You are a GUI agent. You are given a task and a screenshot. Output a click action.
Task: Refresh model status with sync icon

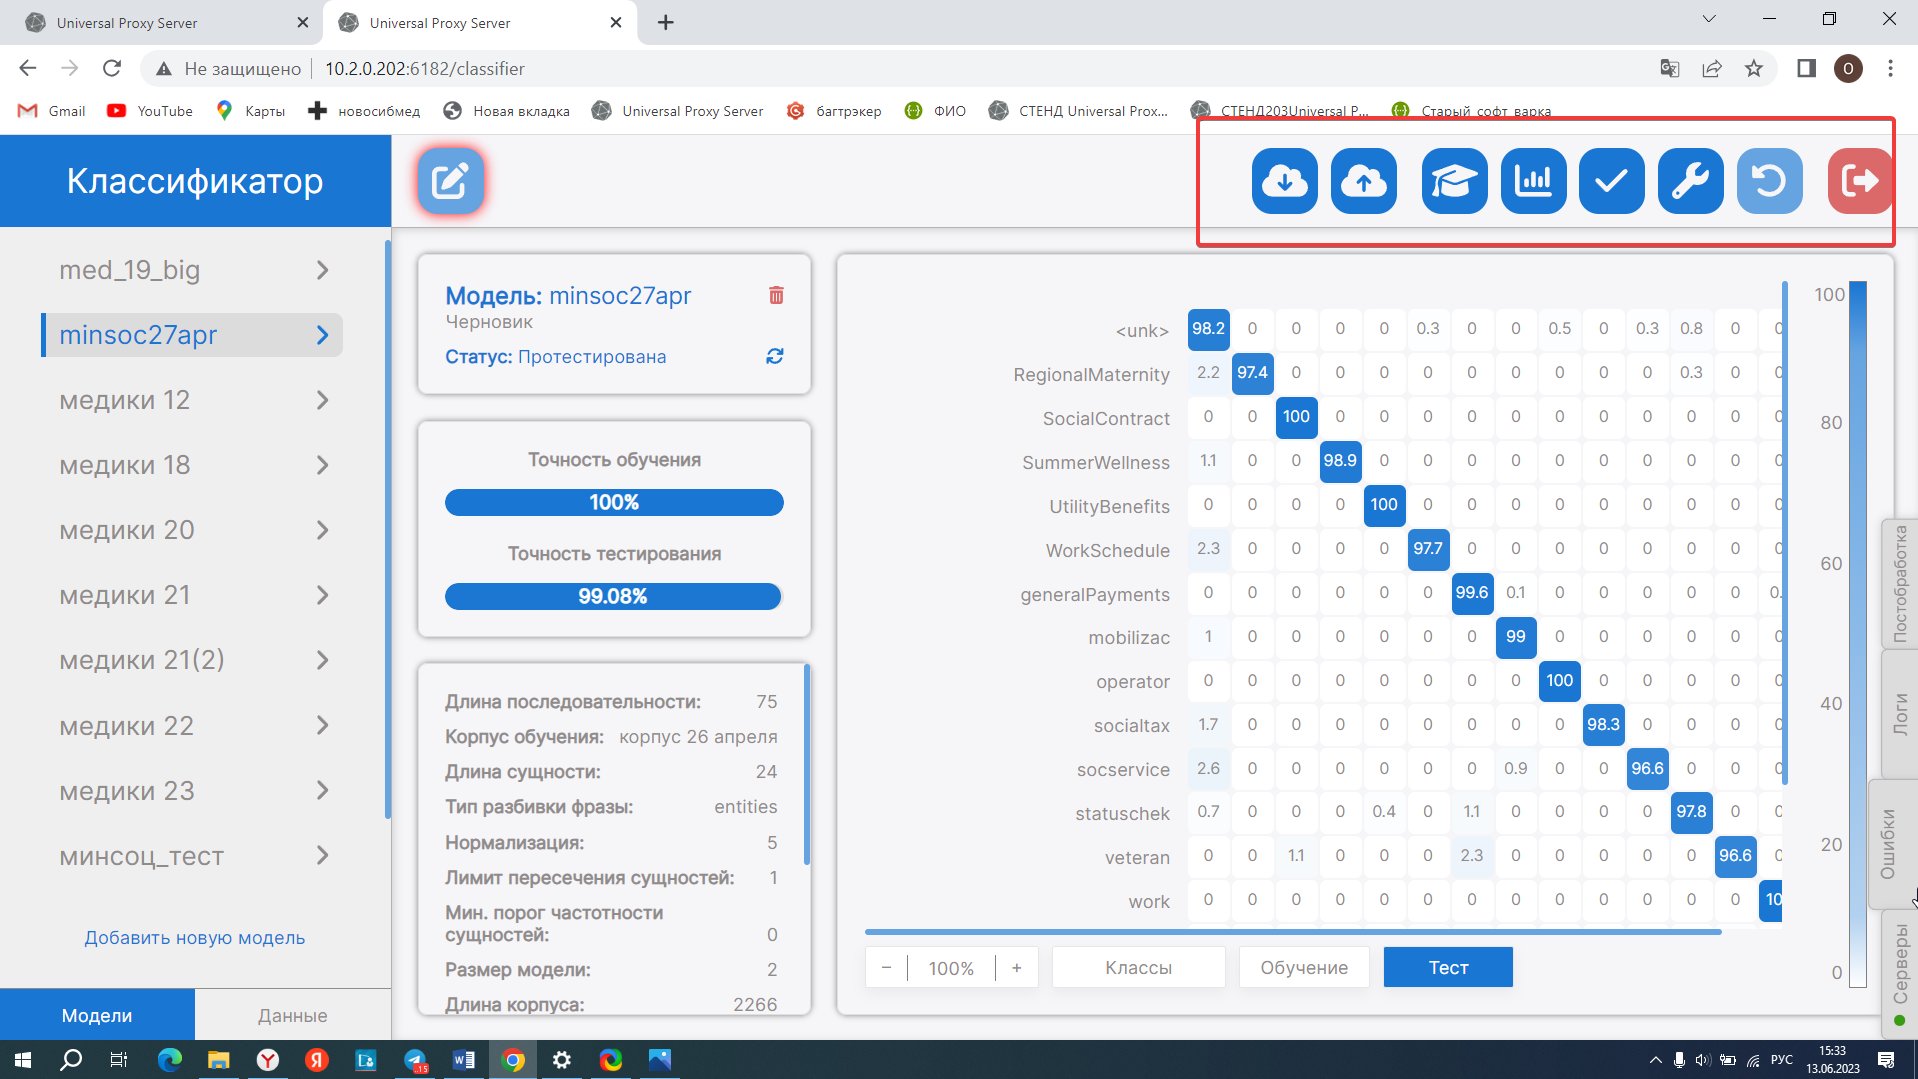[x=774, y=356]
